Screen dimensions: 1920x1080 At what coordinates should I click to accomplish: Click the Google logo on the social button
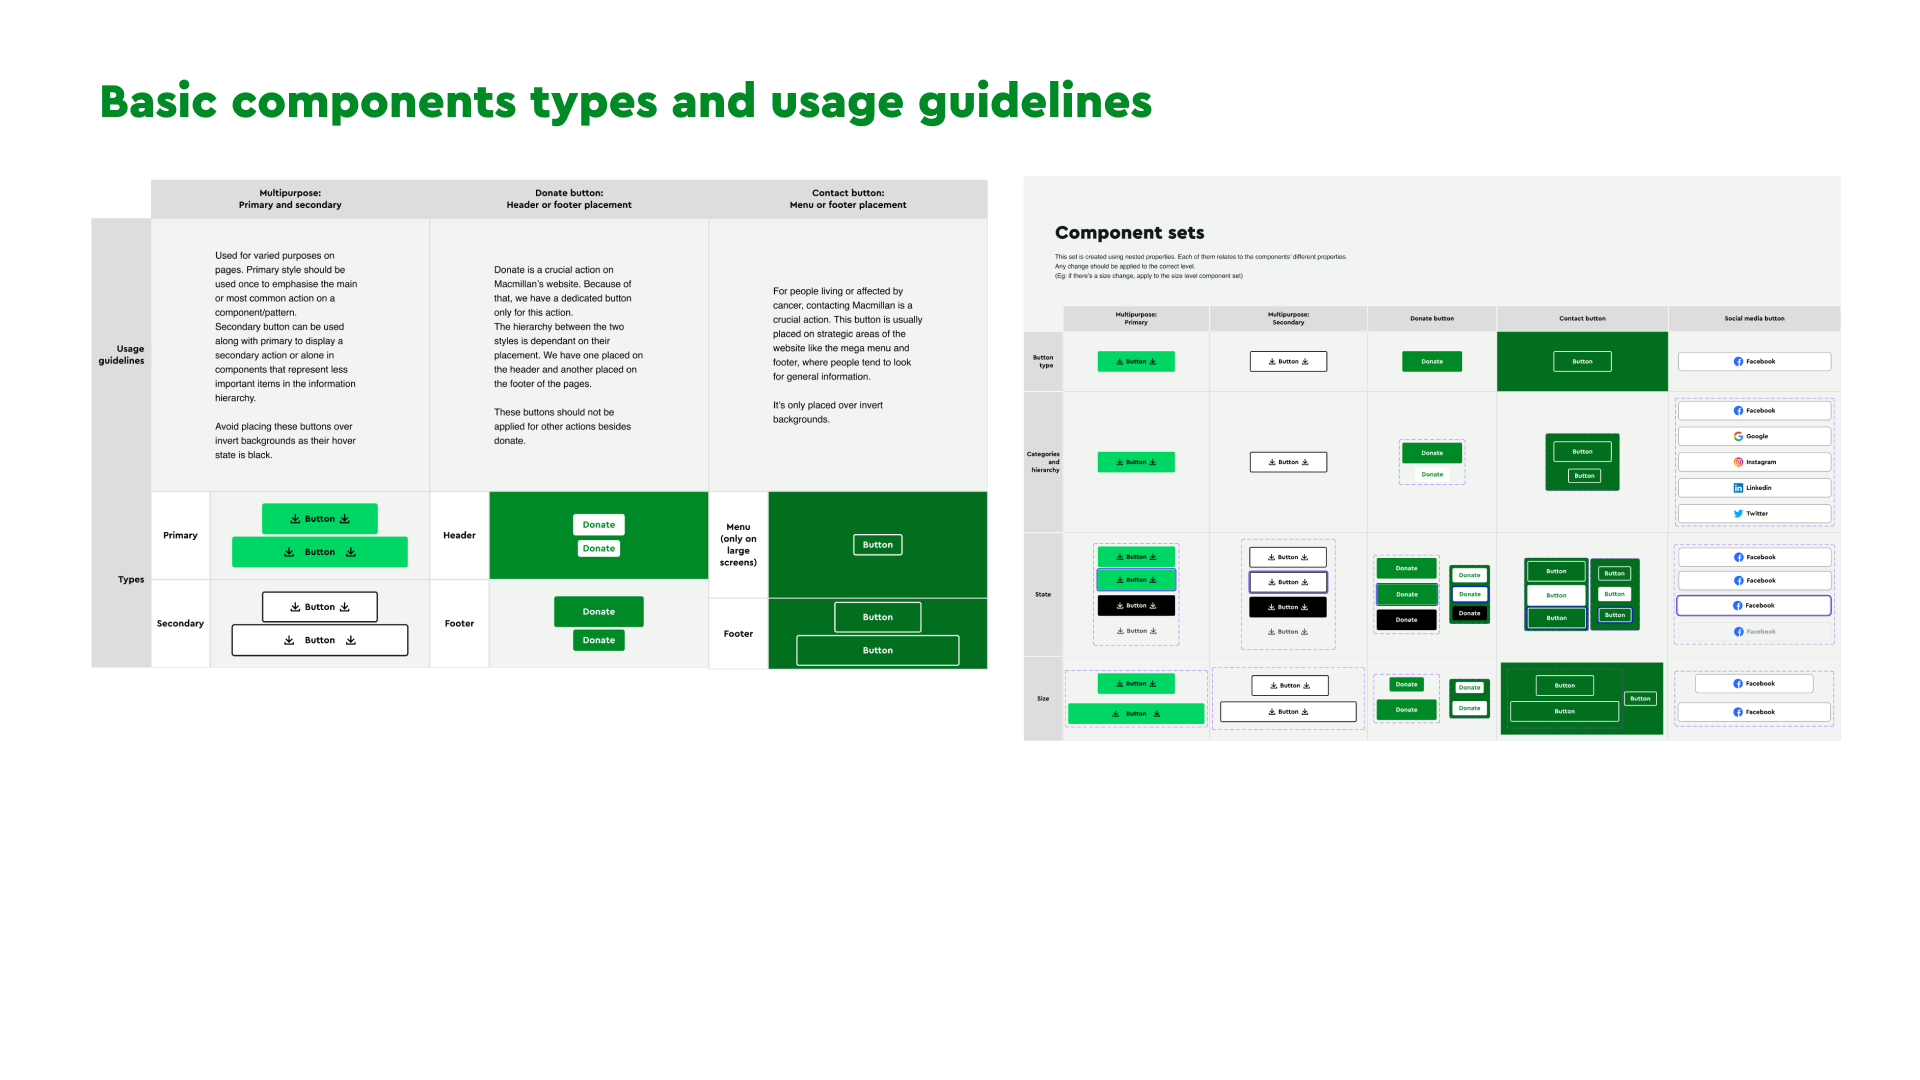[1738, 436]
